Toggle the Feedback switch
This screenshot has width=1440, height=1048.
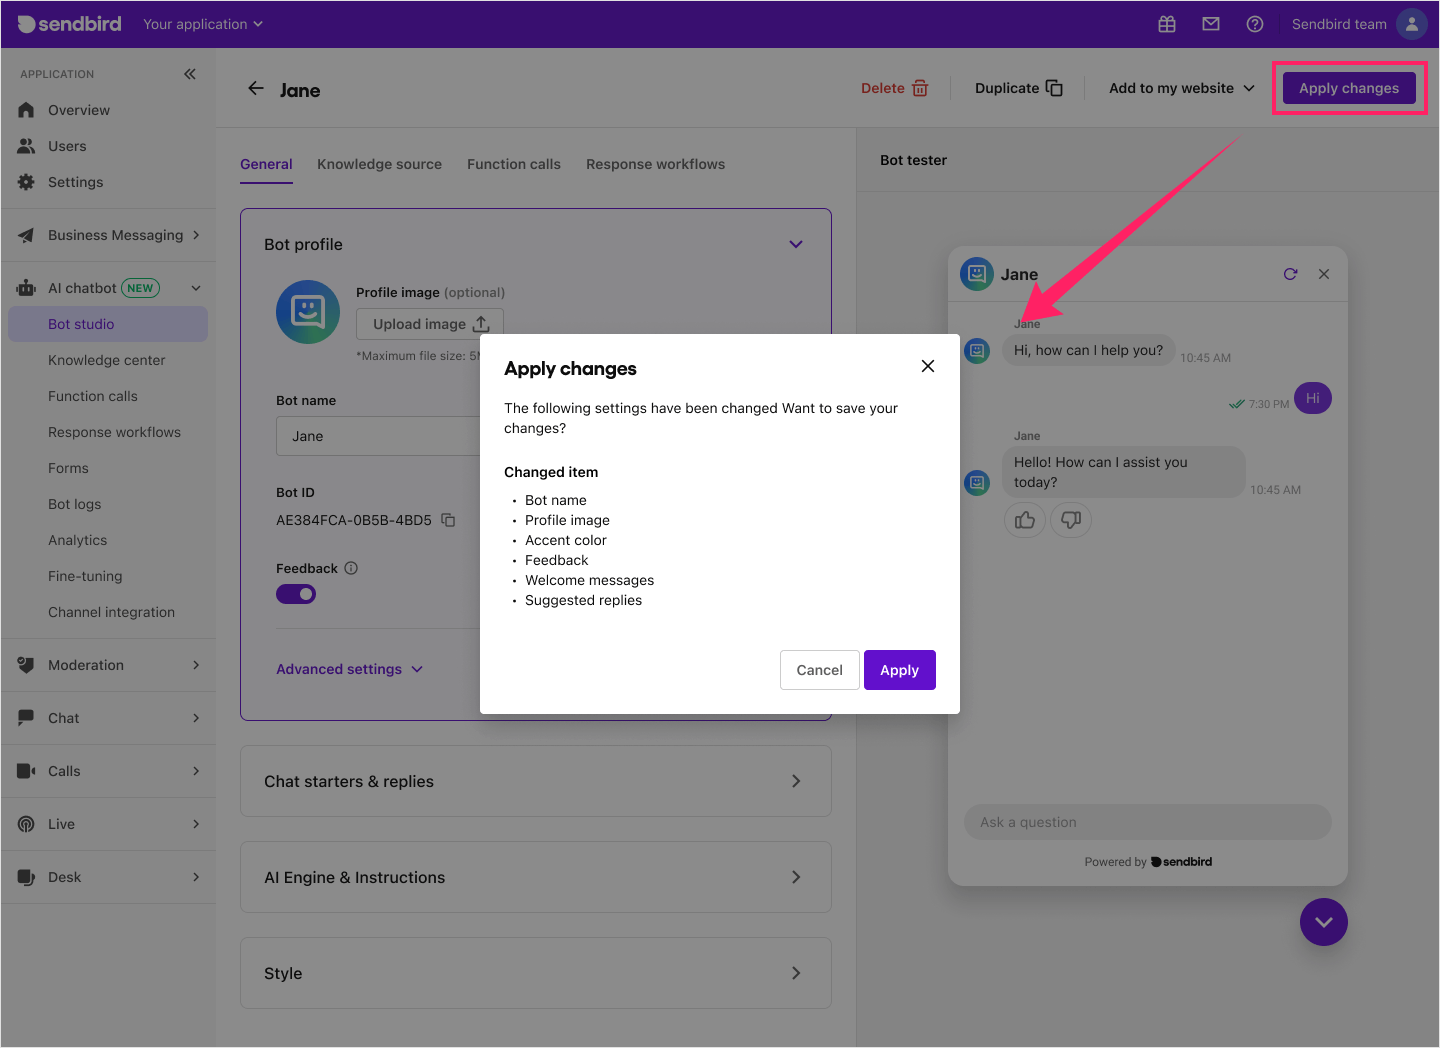point(296,594)
